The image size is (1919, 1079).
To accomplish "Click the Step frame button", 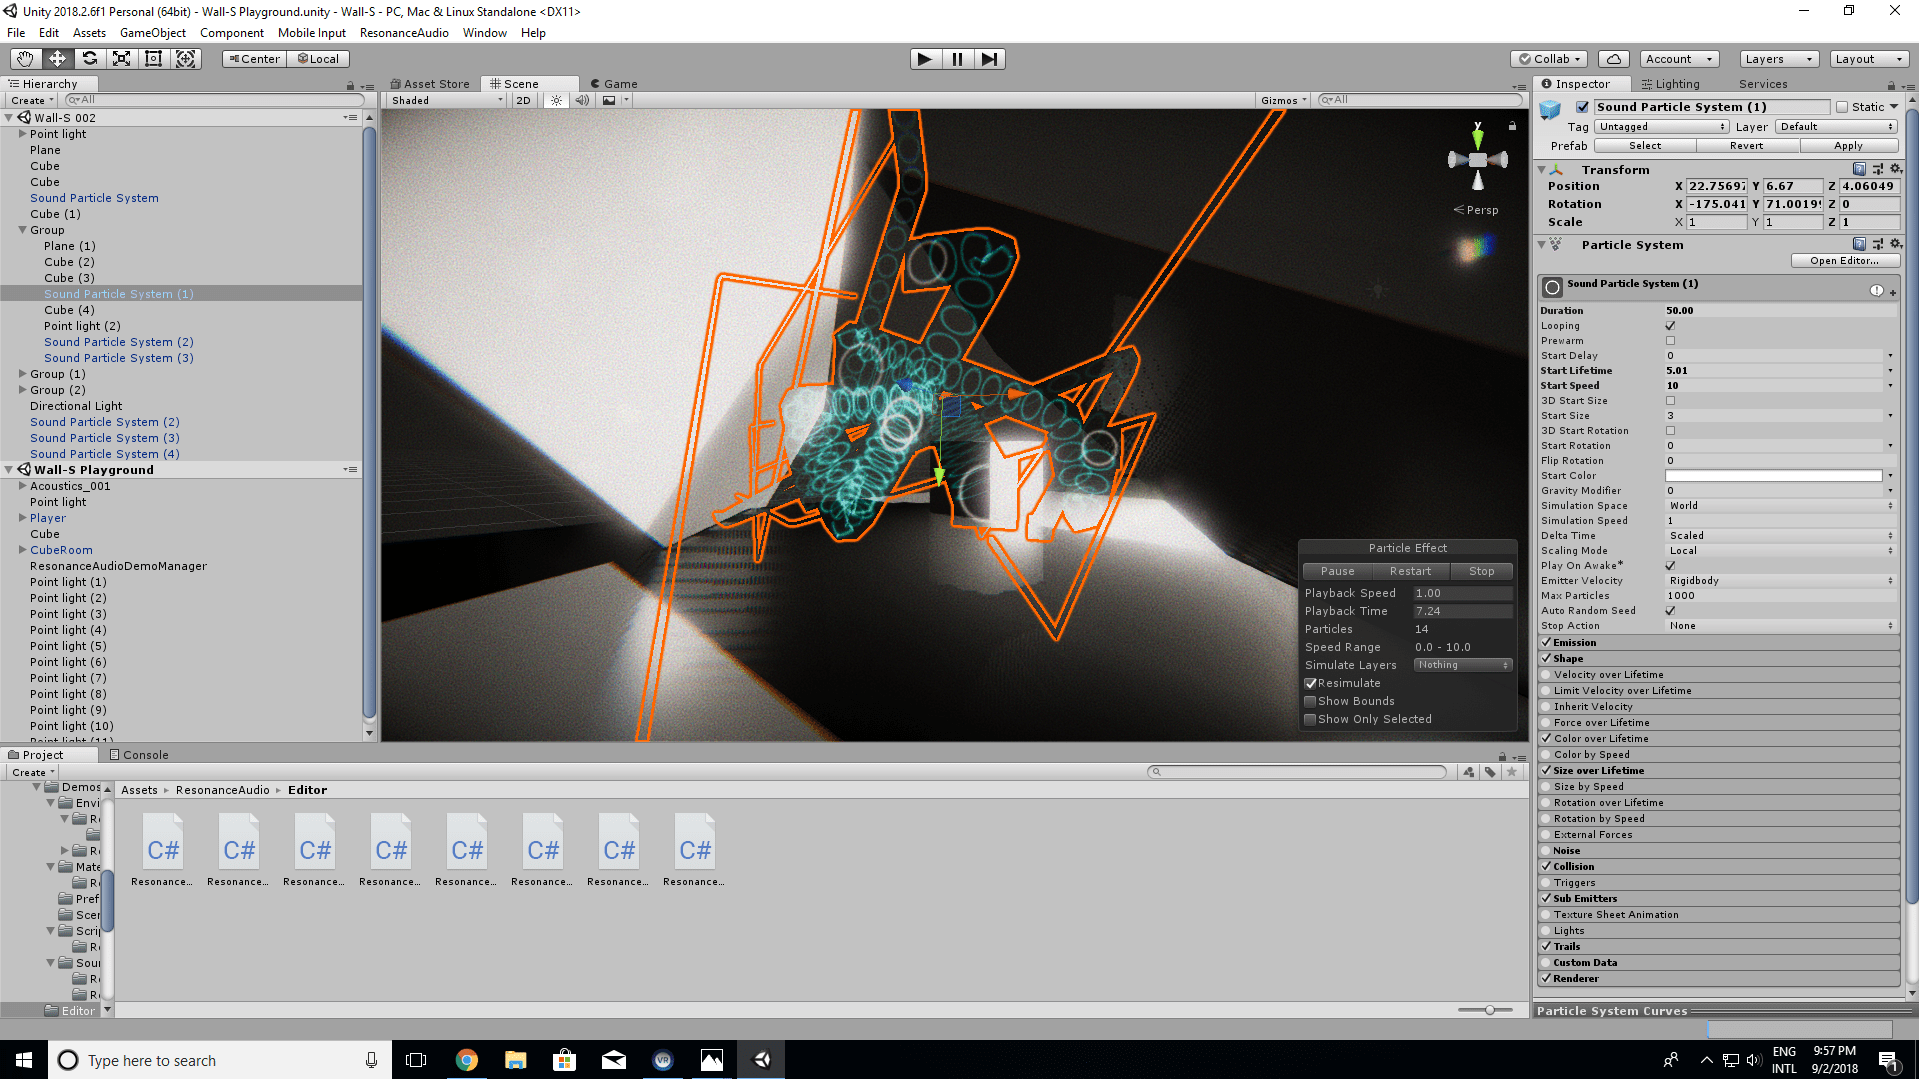I will click(989, 59).
